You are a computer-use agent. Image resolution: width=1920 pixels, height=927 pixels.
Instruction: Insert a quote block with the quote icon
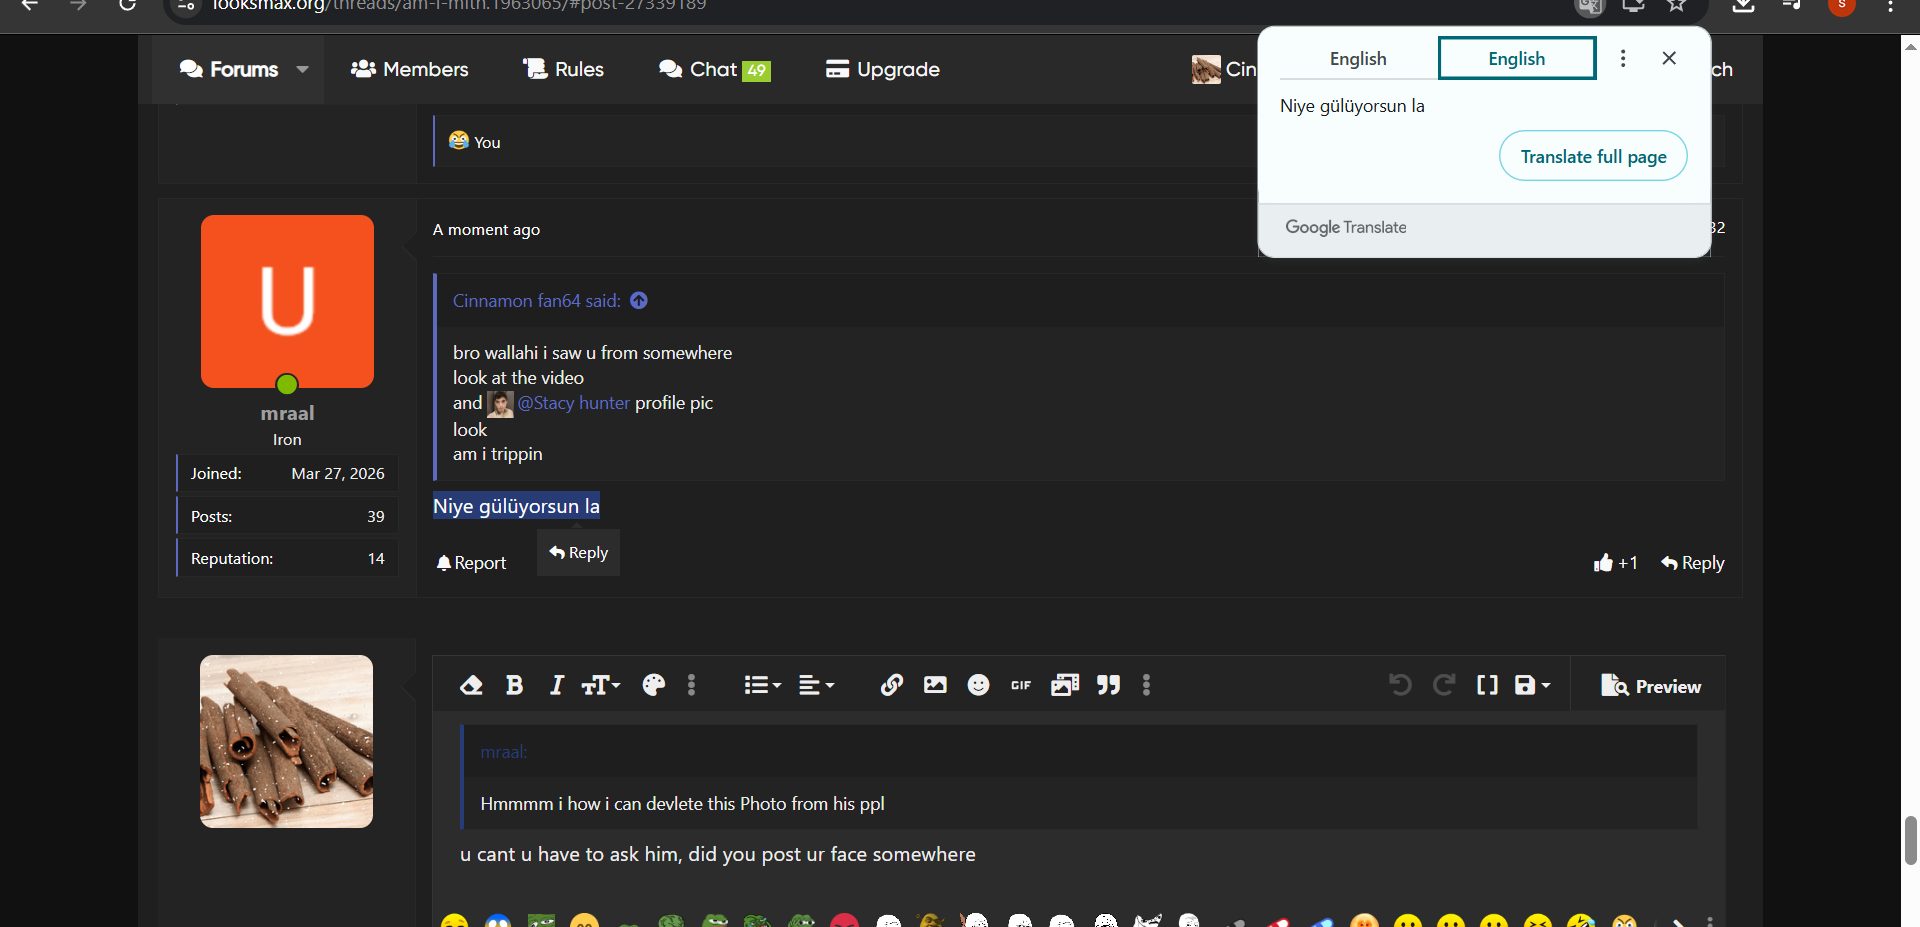pyautogui.click(x=1108, y=685)
